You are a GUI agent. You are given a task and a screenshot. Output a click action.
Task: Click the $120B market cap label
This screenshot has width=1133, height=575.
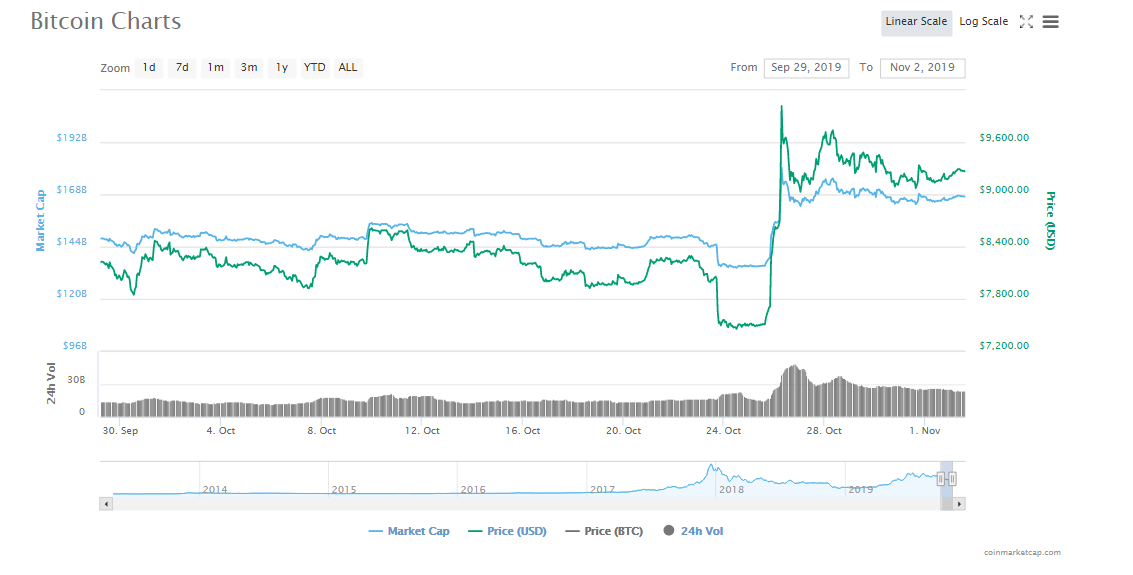72,294
